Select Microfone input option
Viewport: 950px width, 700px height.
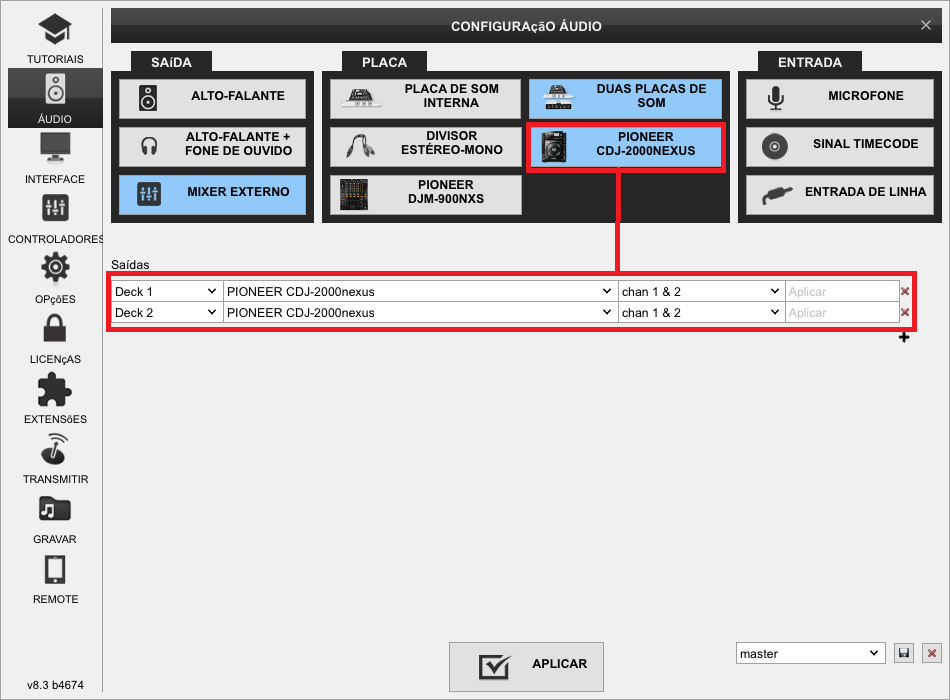pyautogui.click(x=840, y=99)
